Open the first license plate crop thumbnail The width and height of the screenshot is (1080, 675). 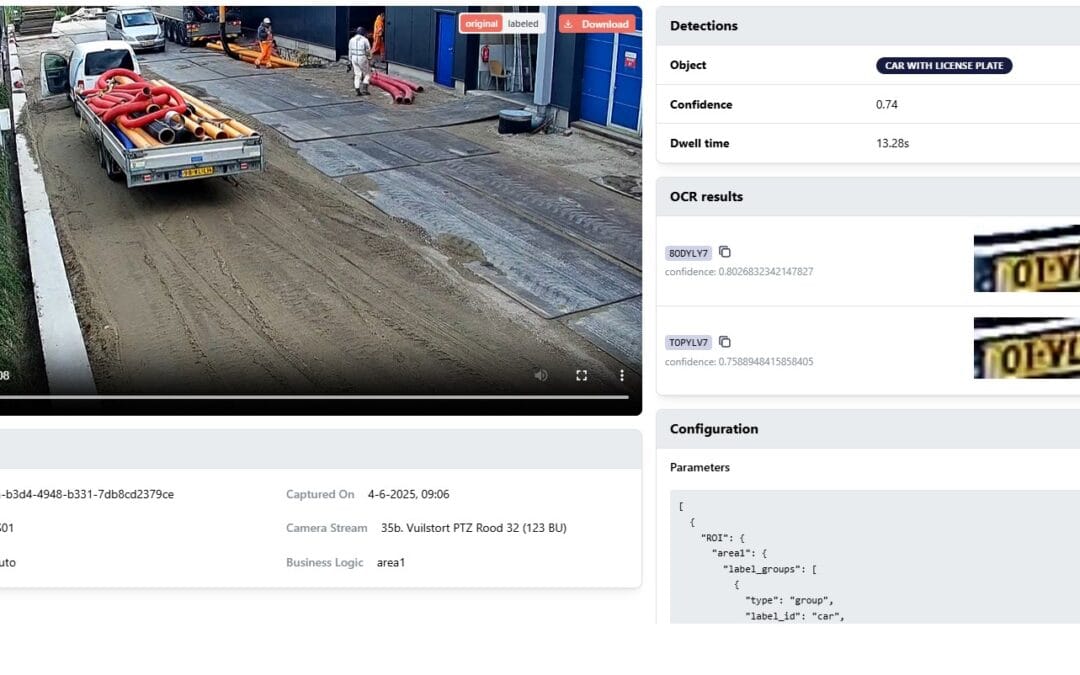coord(1026,258)
